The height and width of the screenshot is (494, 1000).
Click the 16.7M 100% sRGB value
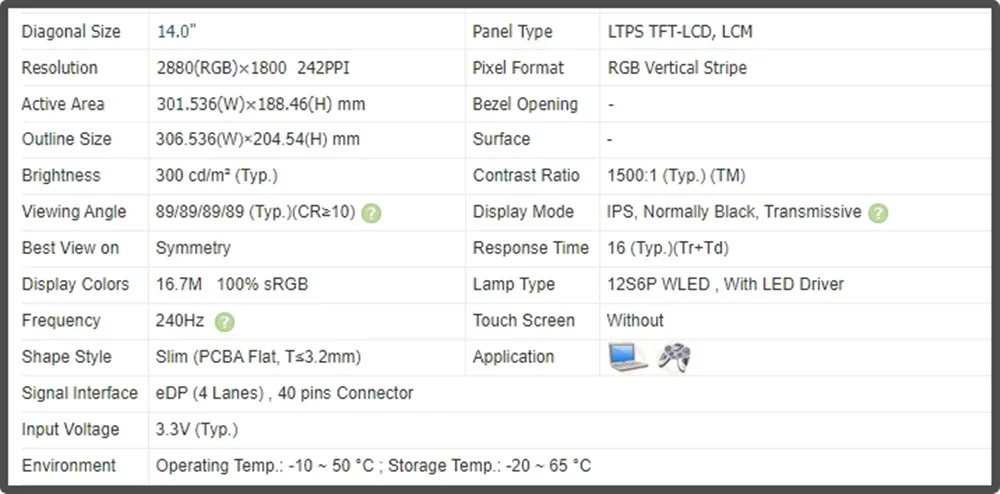pos(232,284)
